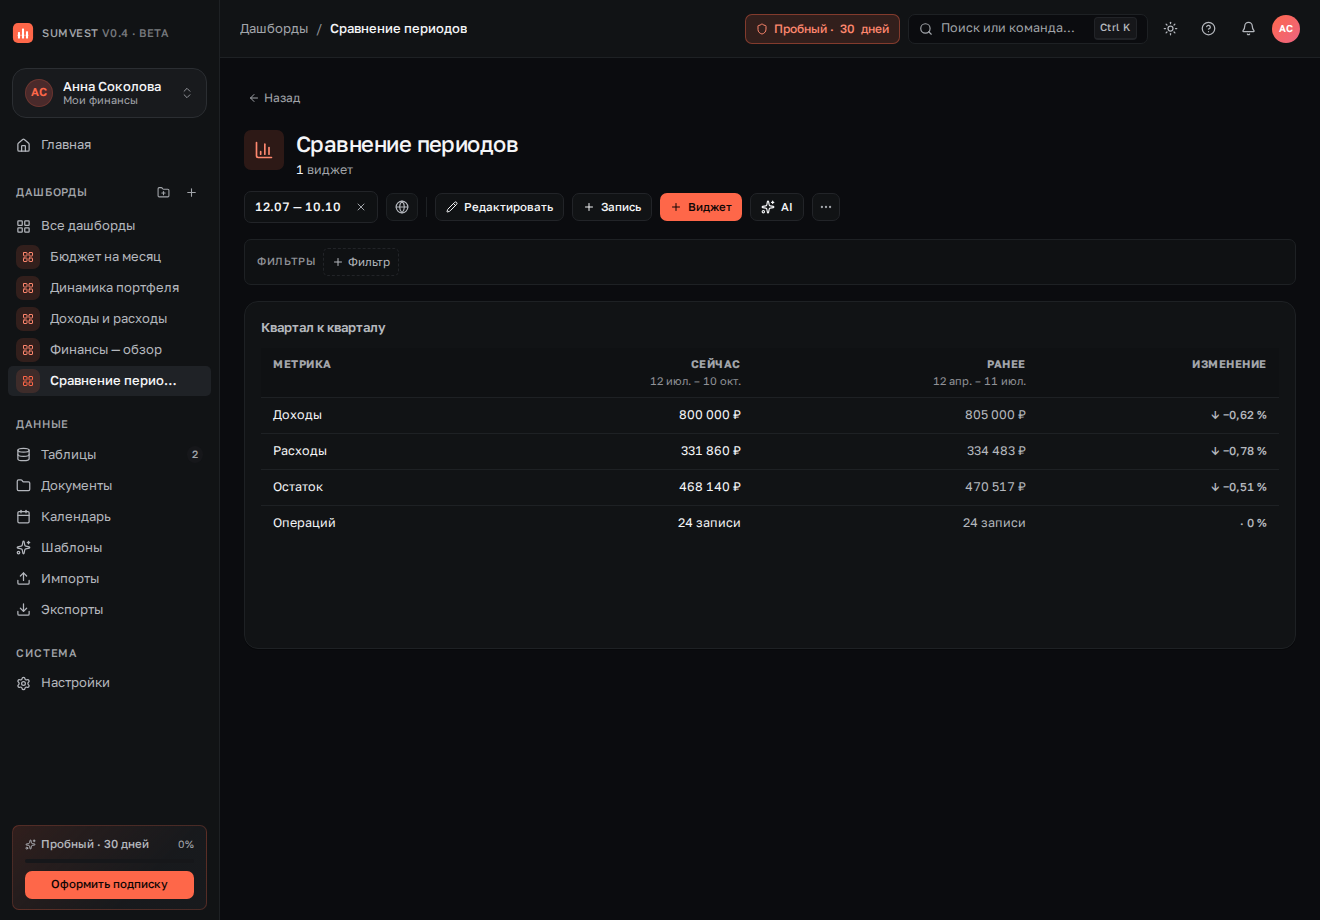
Task: Click the new folder icon beside Дашборды
Action: pyautogui.click(x=164, y=192)
